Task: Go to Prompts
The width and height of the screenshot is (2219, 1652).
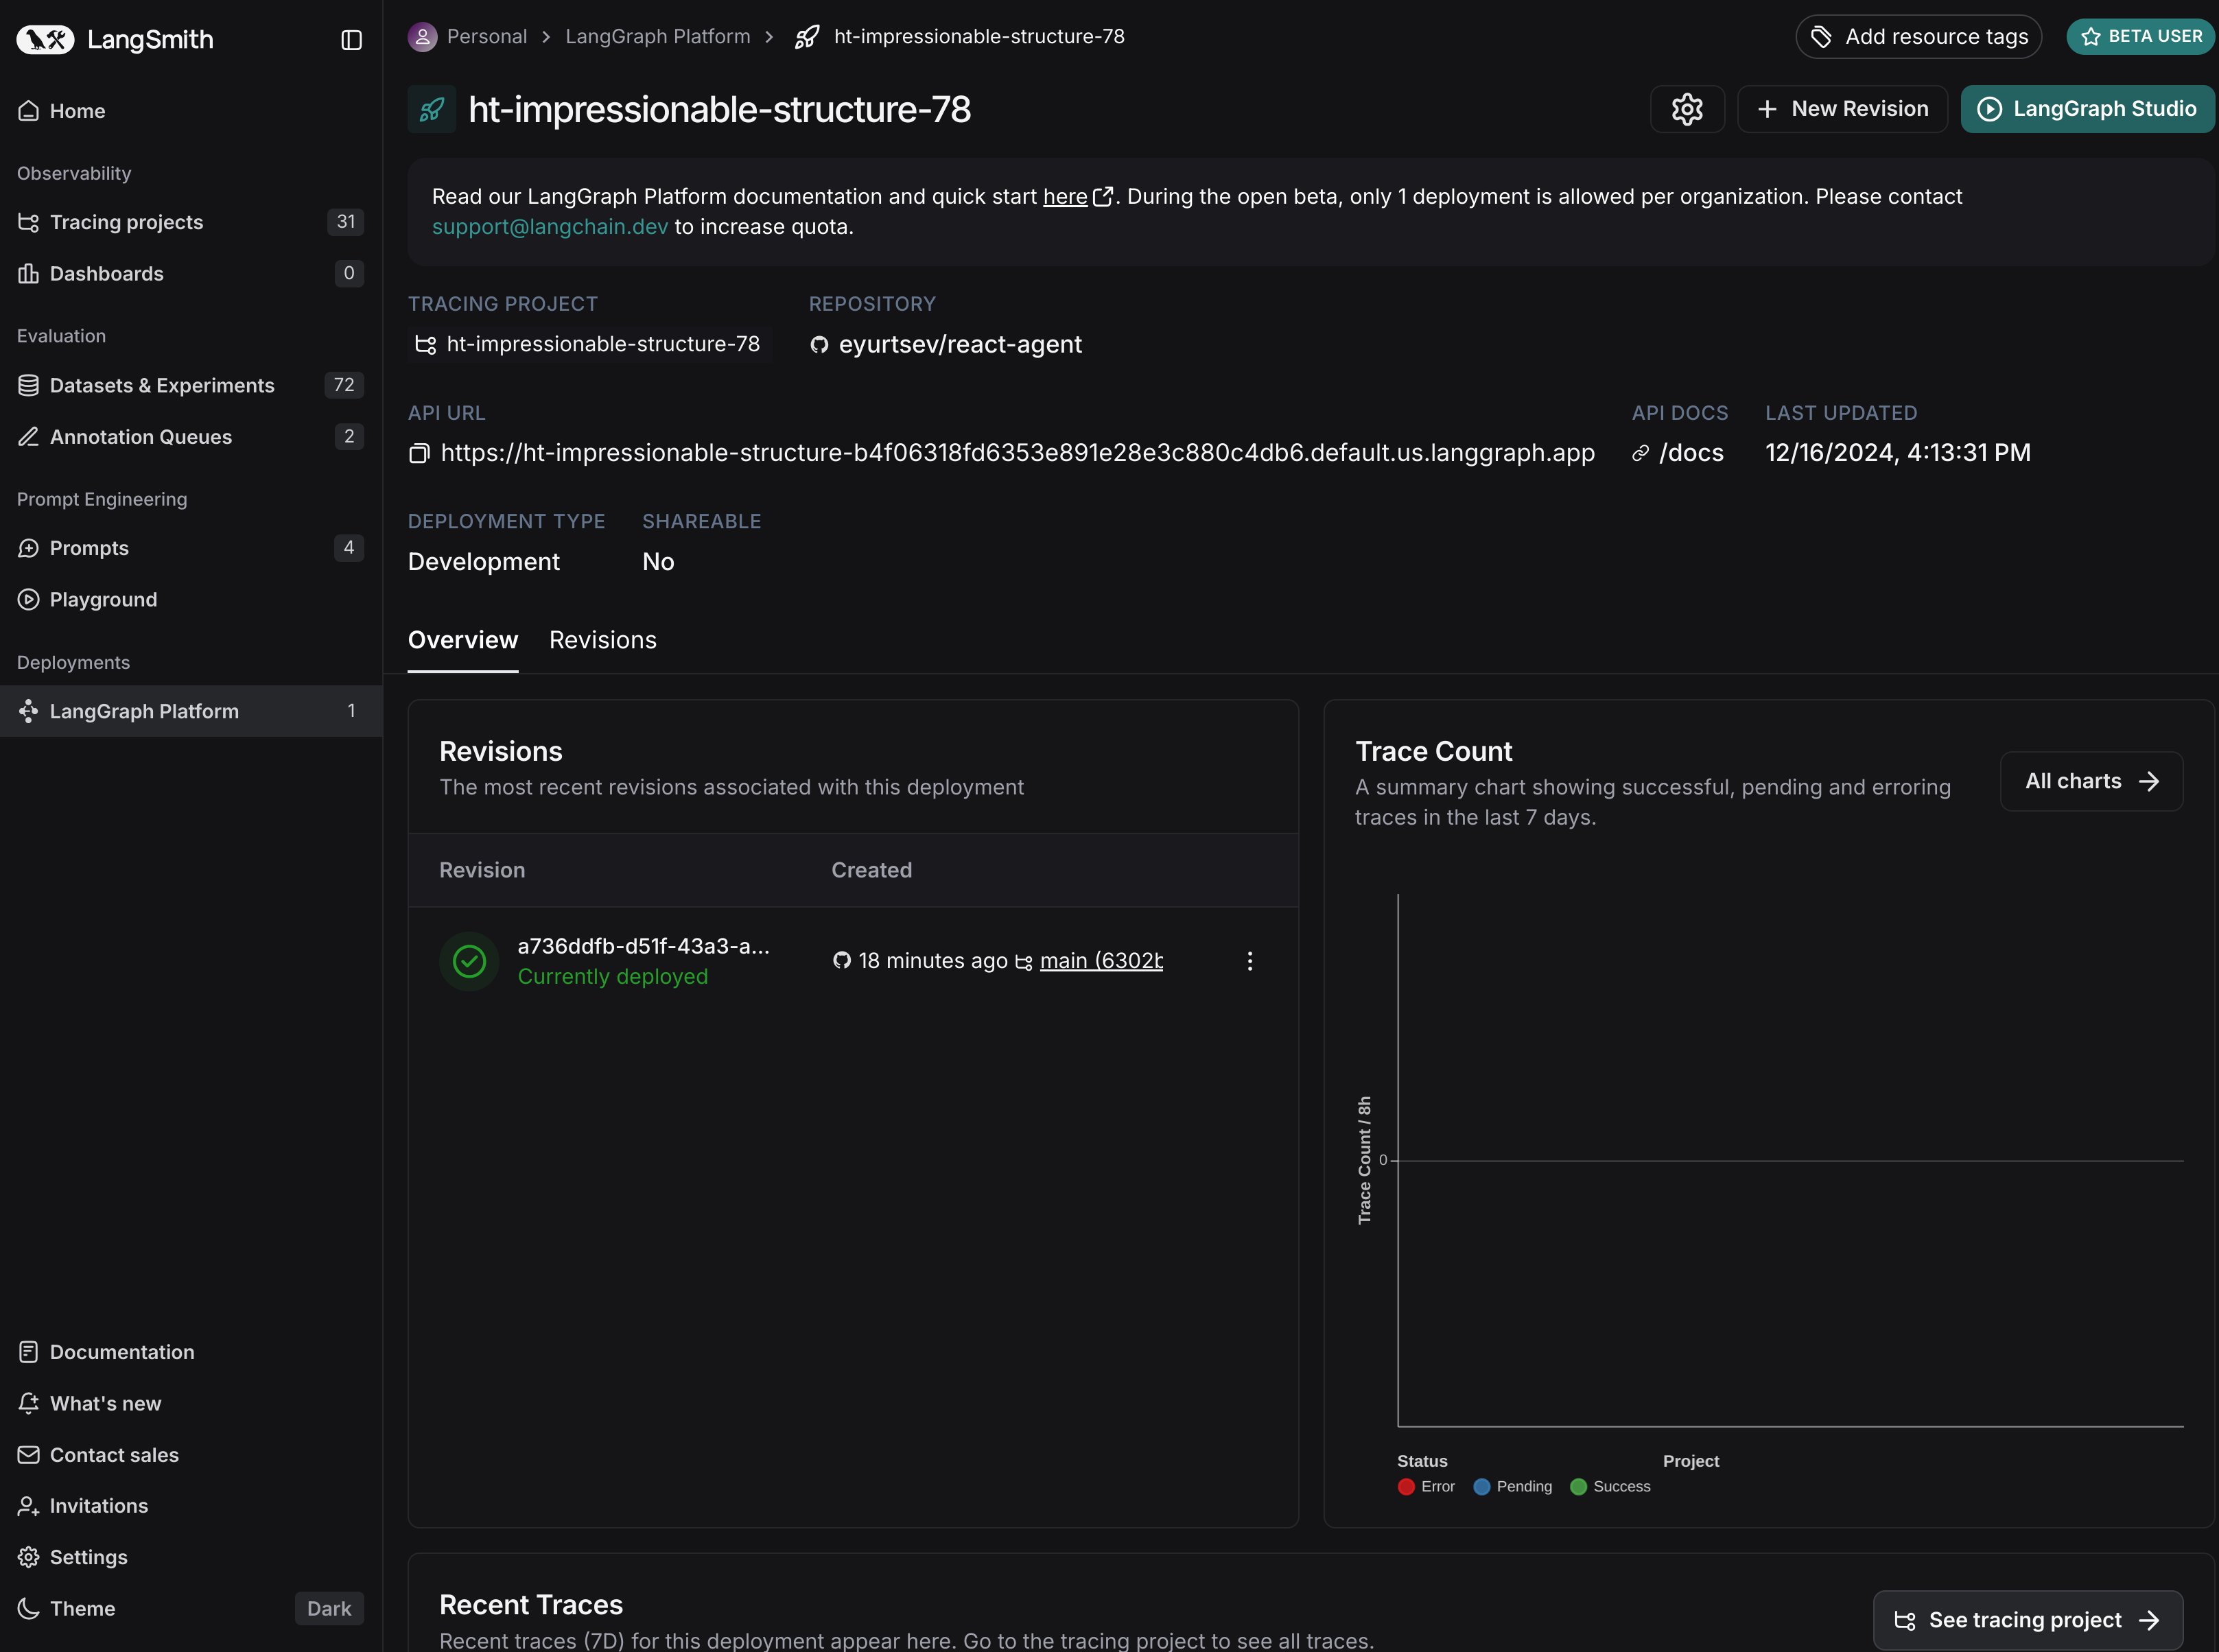Action: coord(190,548)
